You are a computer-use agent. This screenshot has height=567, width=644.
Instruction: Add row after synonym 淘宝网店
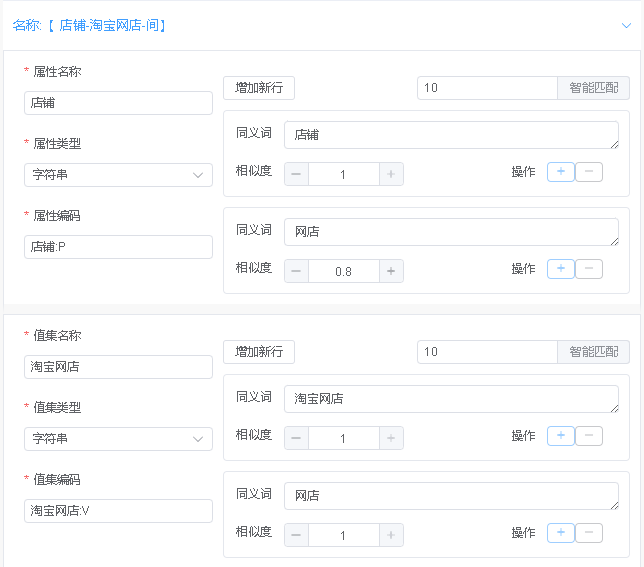click(x=560, y=436)
